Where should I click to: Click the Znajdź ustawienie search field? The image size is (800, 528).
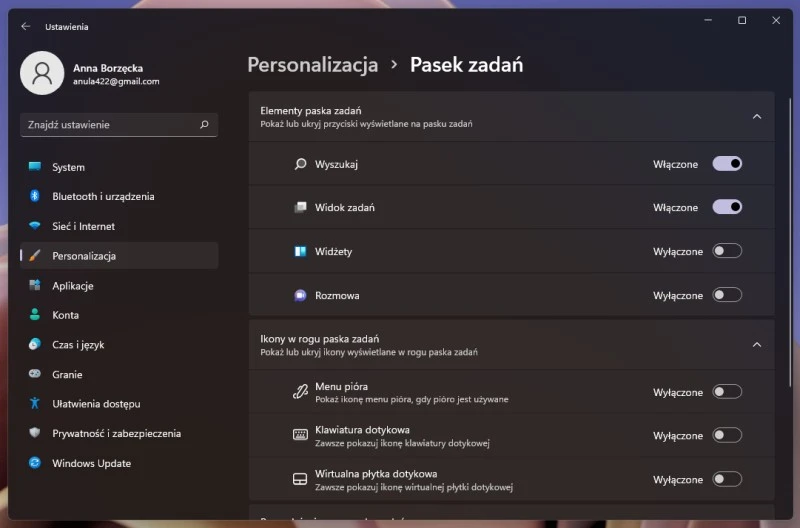point(110,125)
